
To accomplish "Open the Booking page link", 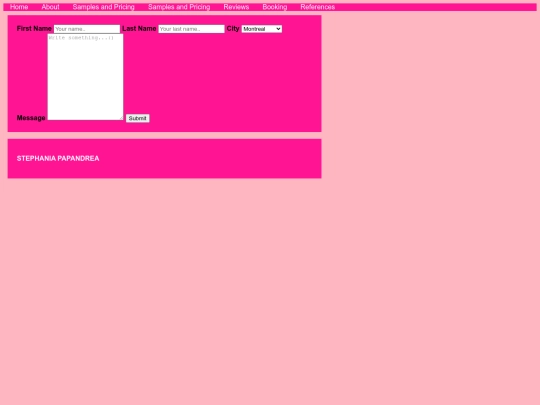I will pyautogui.click(x=274, y=7).
